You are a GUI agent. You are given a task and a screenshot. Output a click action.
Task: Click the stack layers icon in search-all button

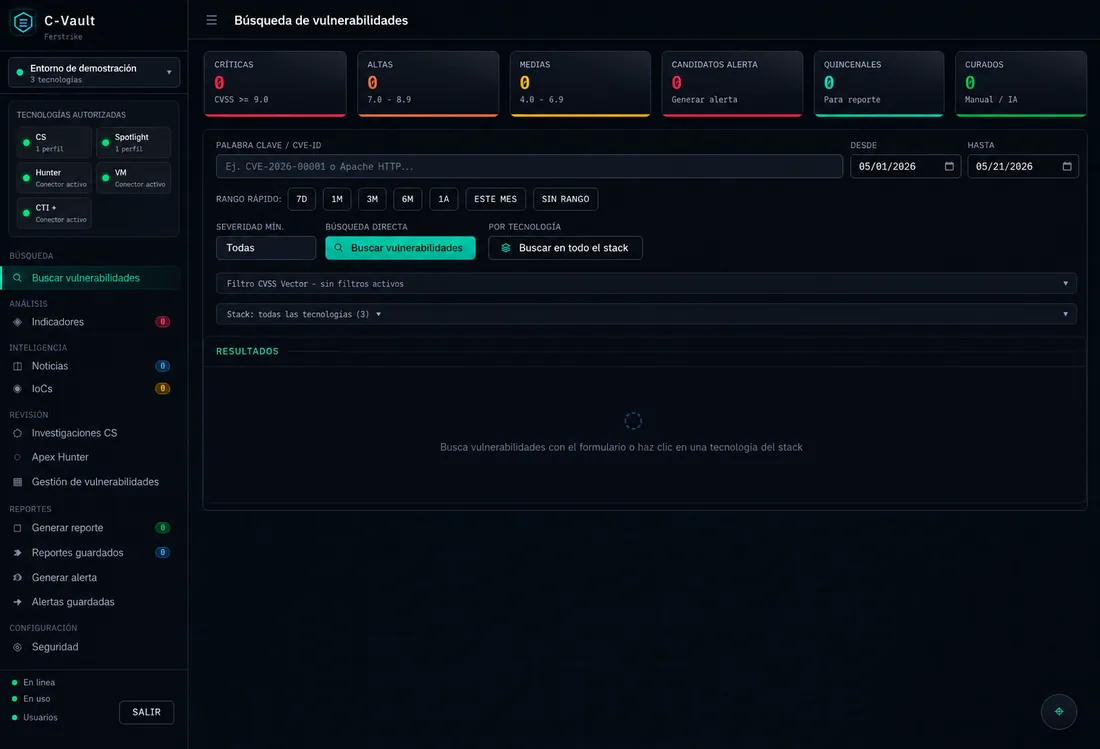tap(506, 248)
